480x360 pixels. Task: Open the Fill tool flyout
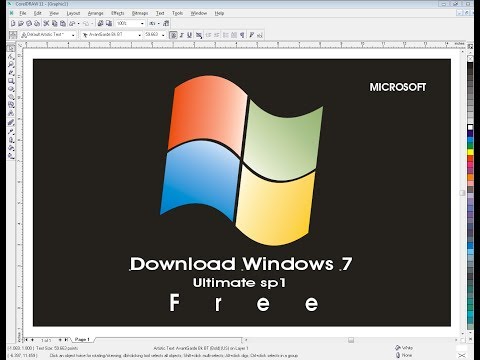tap(11, 148)
